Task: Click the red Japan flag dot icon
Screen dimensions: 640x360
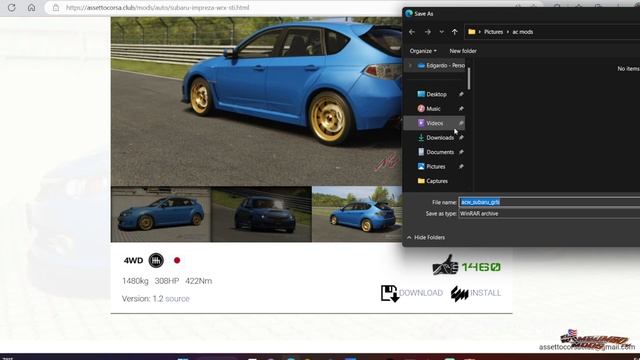Action: click(177, 260)
